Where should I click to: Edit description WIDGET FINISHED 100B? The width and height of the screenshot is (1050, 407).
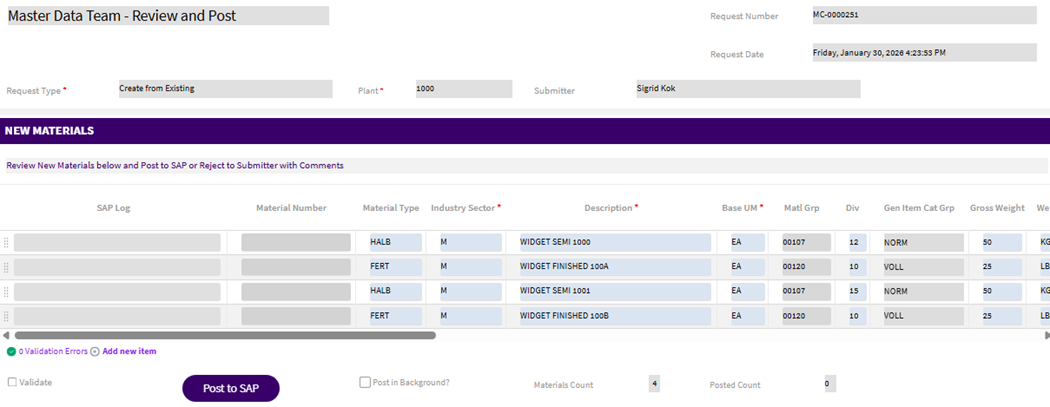click(615, 316)
